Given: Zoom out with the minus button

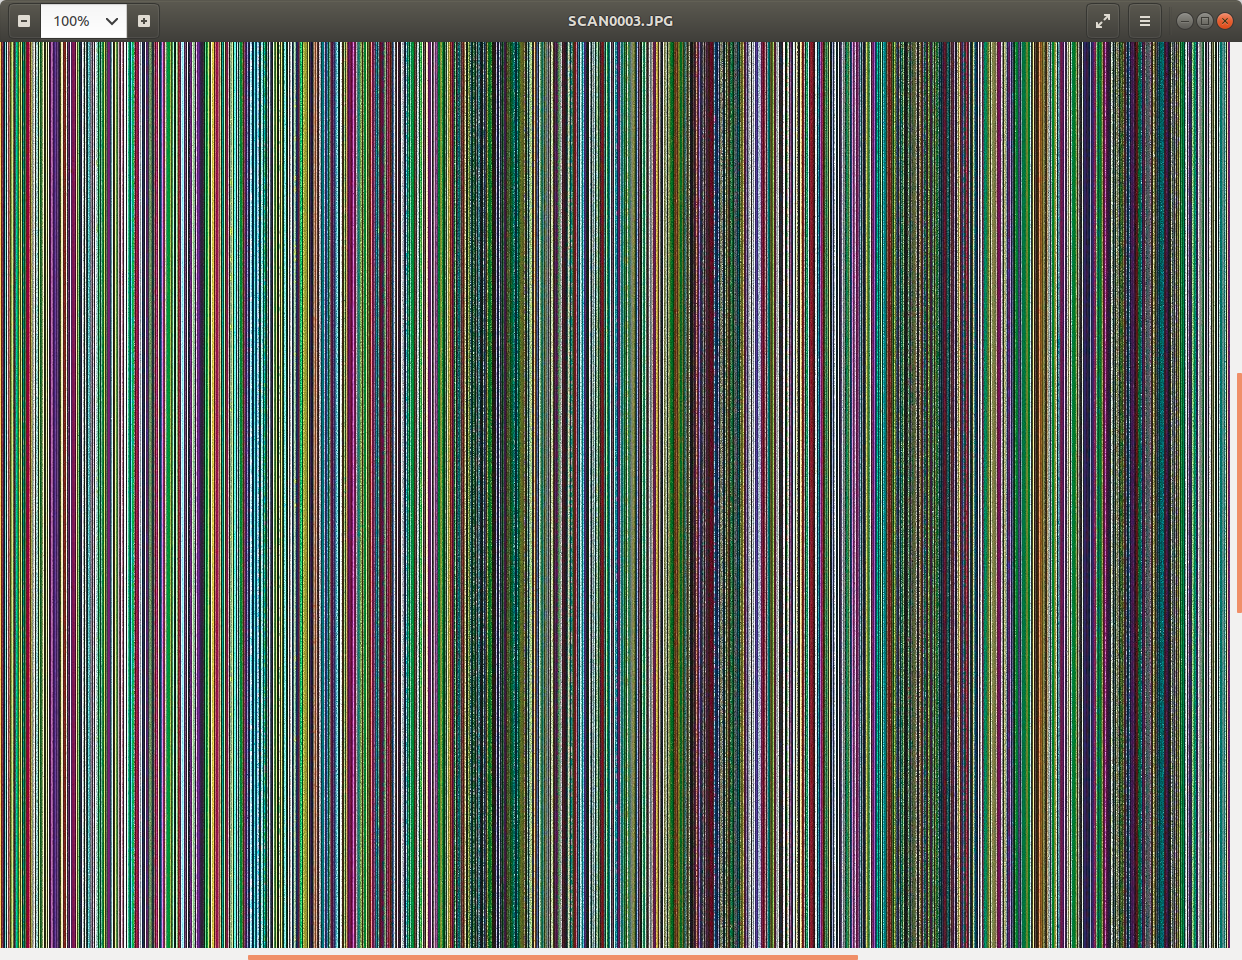Looking at the screenshot, I should pyautogui.click(x=24, y=21).
